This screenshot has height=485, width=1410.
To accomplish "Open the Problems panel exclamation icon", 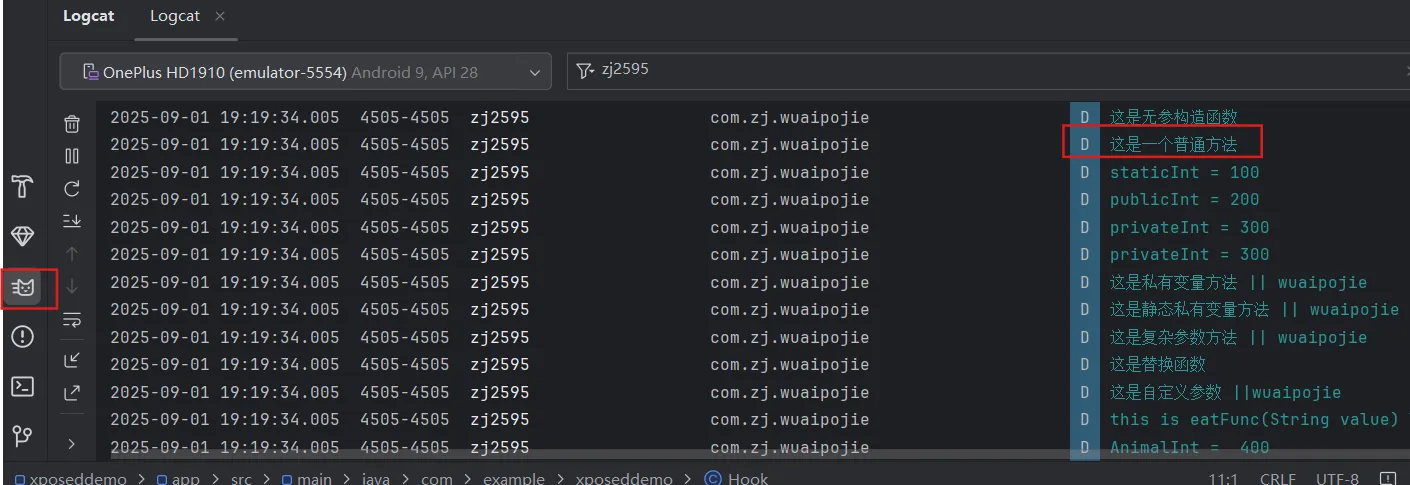I will [x=22, y=337].
